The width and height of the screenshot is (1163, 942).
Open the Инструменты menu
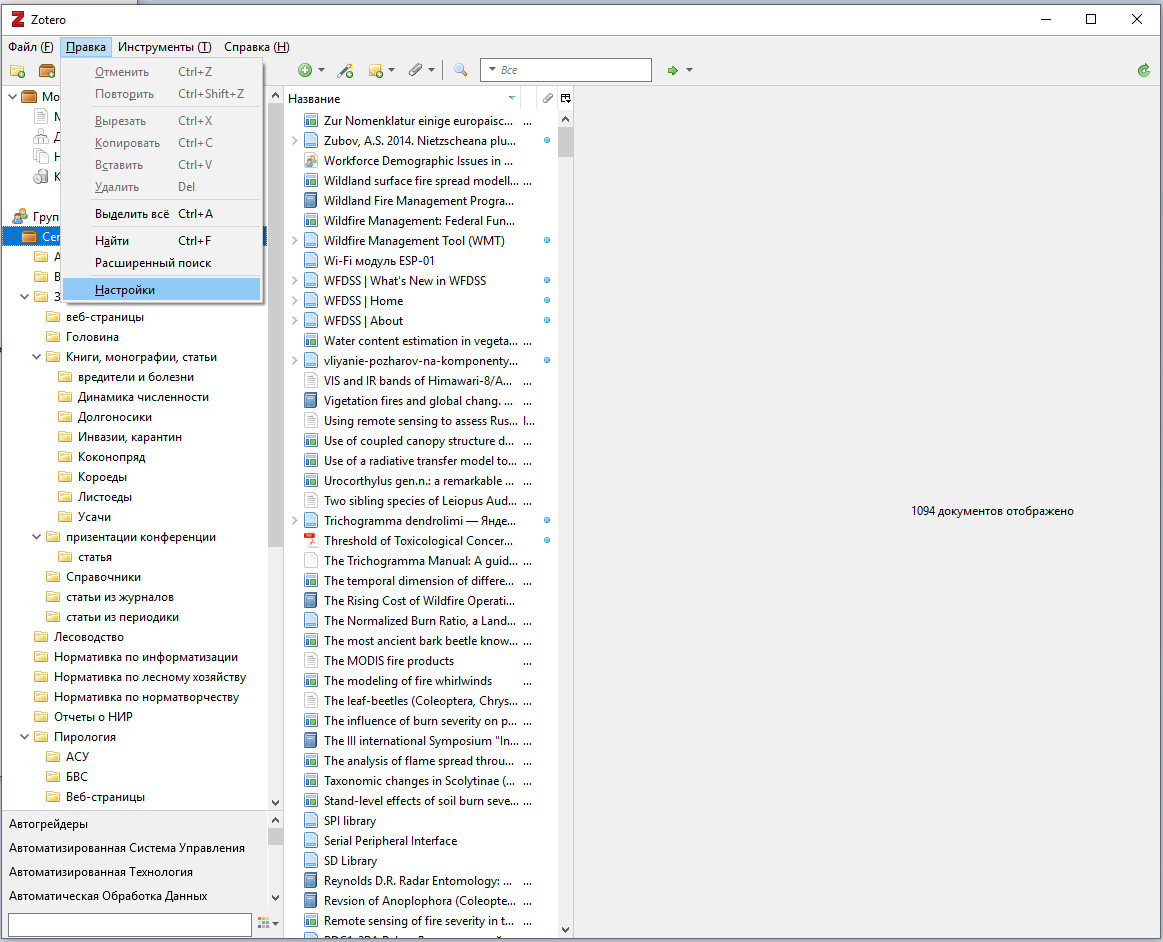click(x=164, y=47)
